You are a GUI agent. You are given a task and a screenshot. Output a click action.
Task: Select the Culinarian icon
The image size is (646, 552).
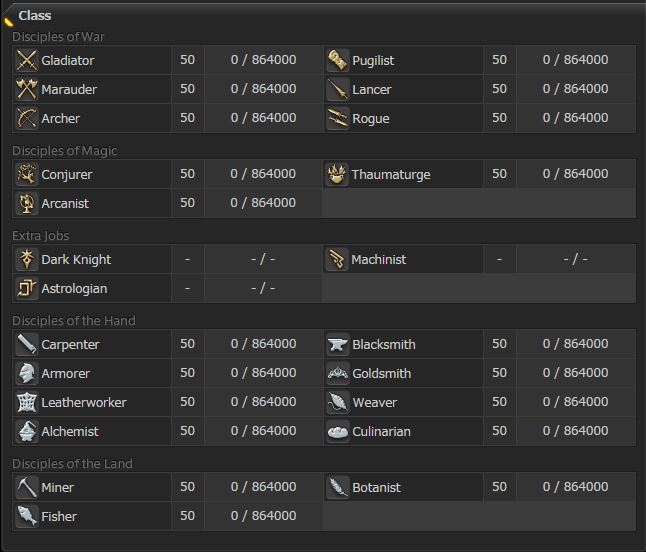[x=338, y=431]
